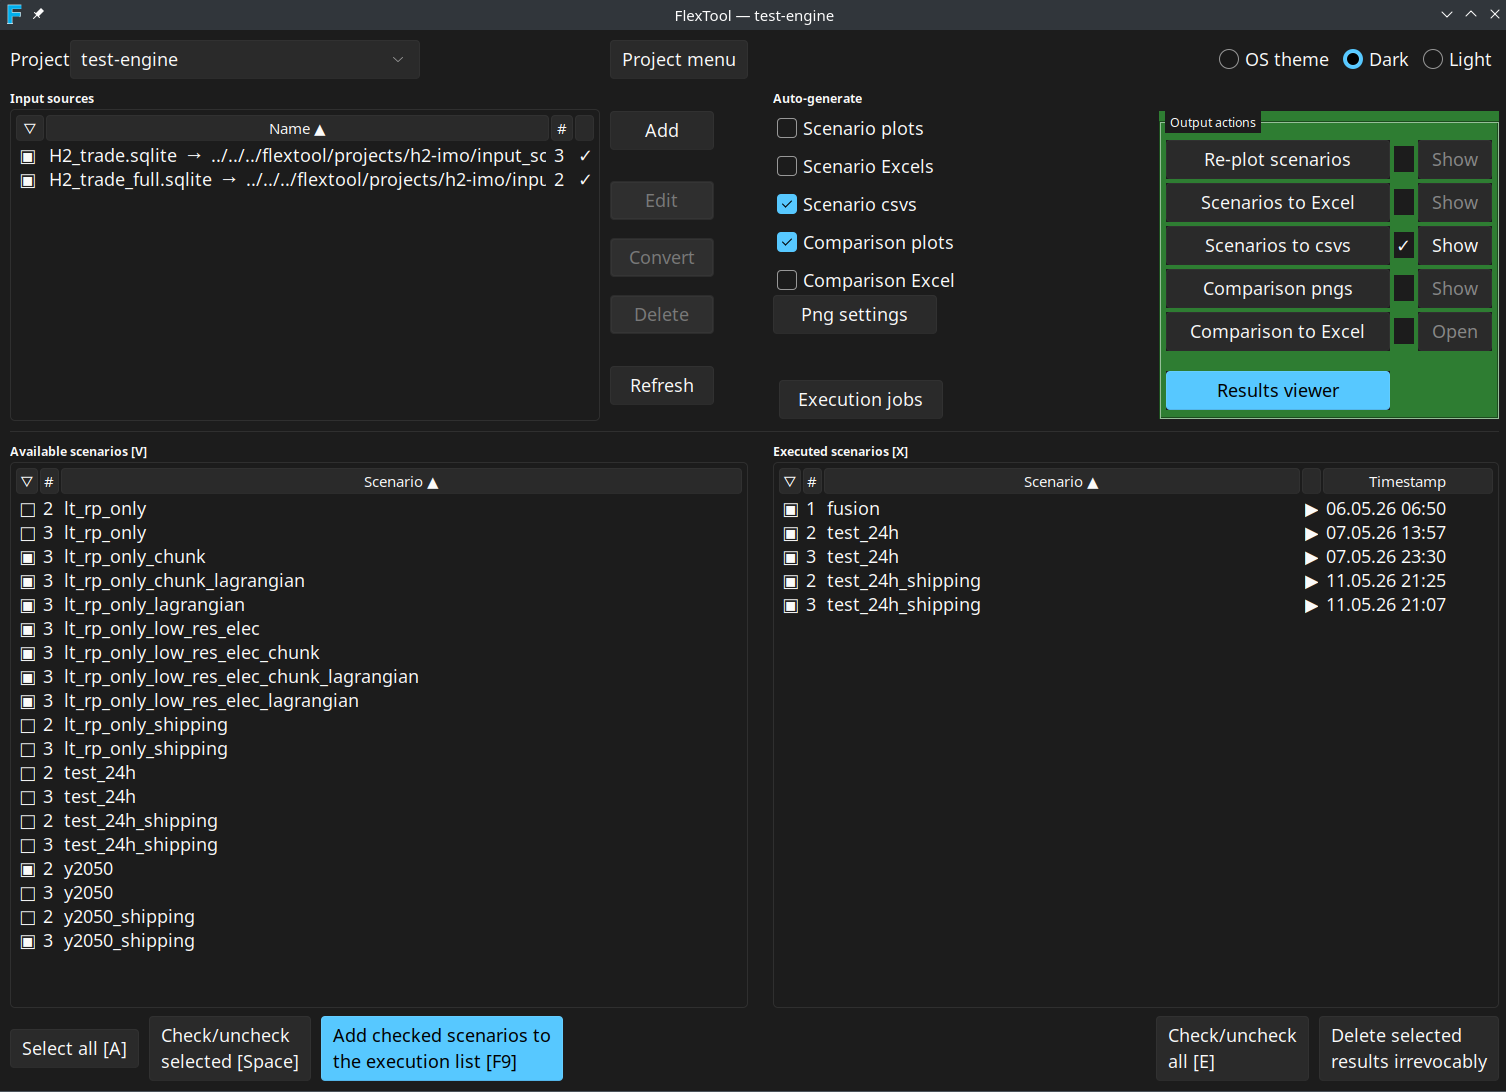
Task: Select the lt_rp_only_low_res_elec_chunk row
Action: [x=380, y=653]
